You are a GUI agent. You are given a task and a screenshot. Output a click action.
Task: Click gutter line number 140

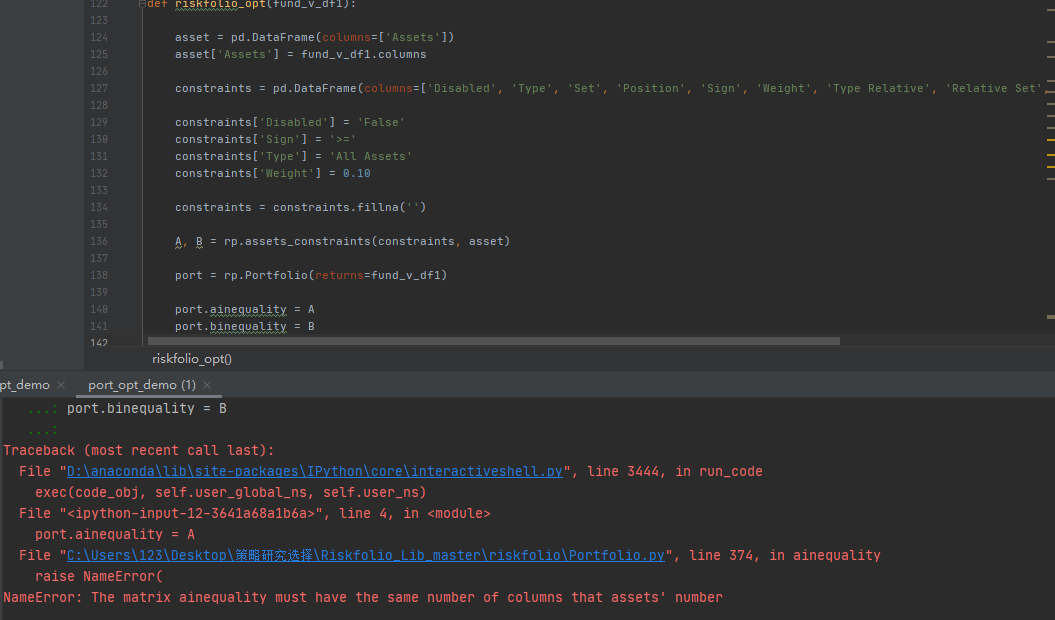(99, 309)
